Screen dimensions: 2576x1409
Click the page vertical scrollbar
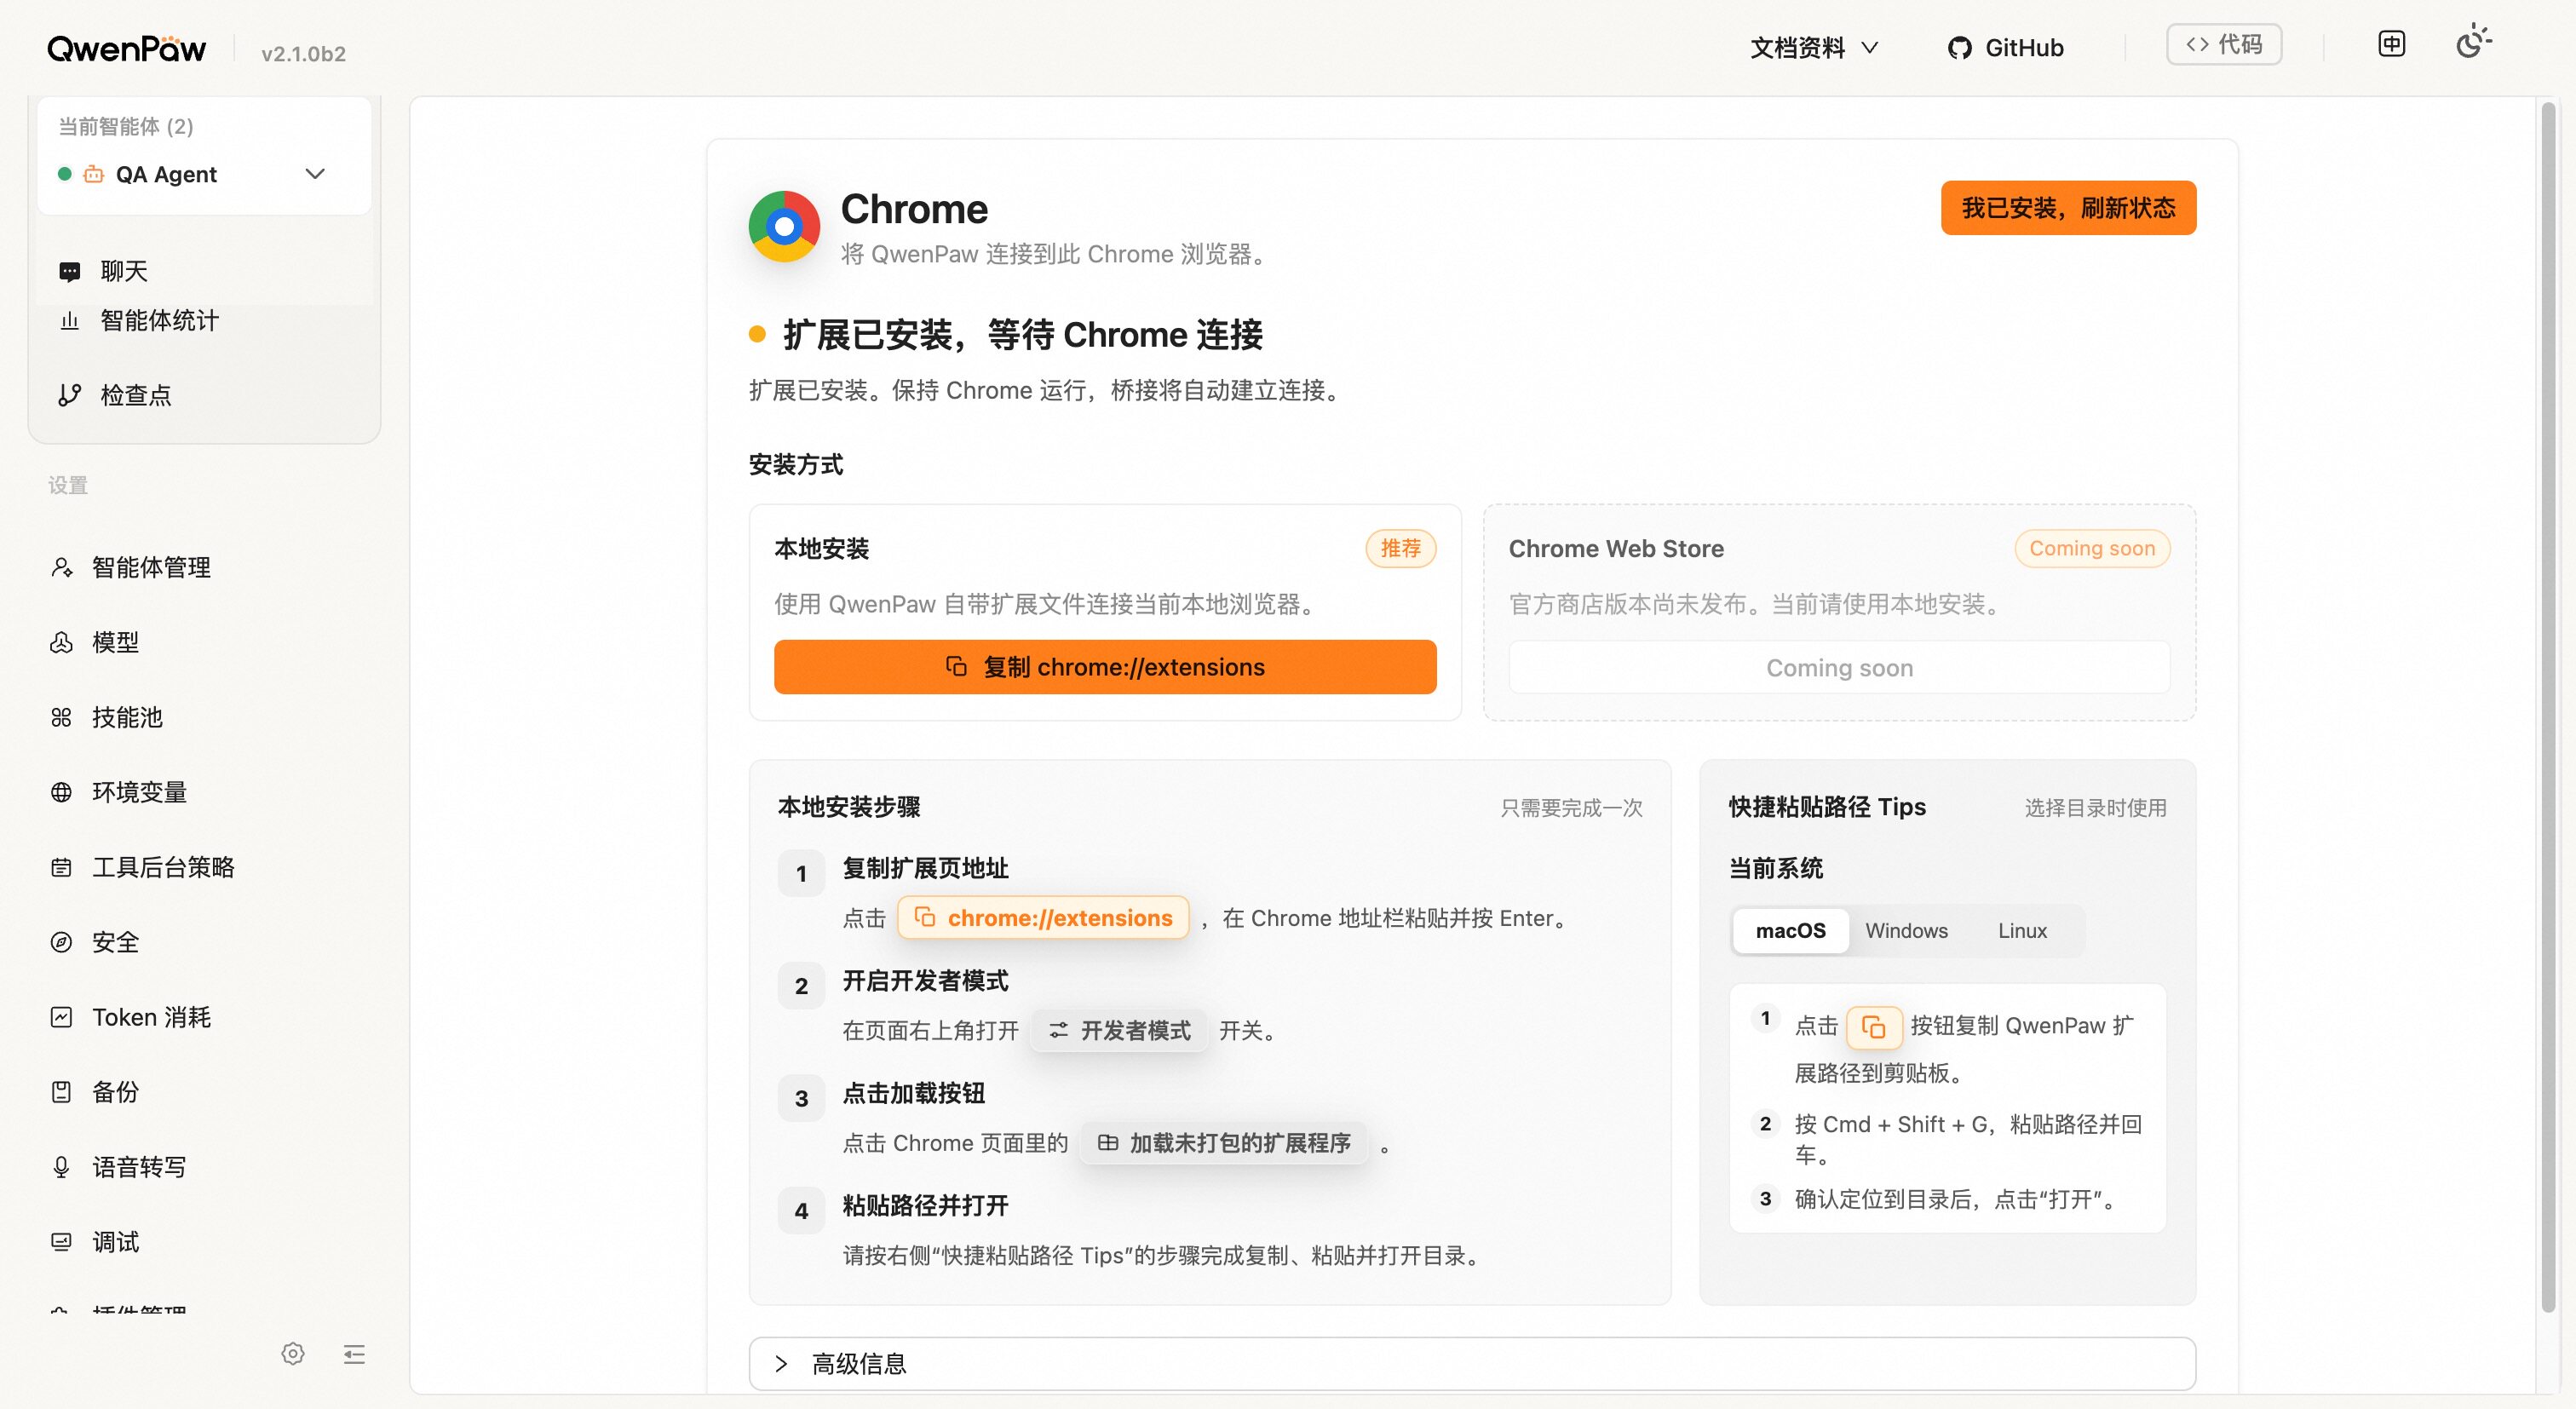point(2548,707)
